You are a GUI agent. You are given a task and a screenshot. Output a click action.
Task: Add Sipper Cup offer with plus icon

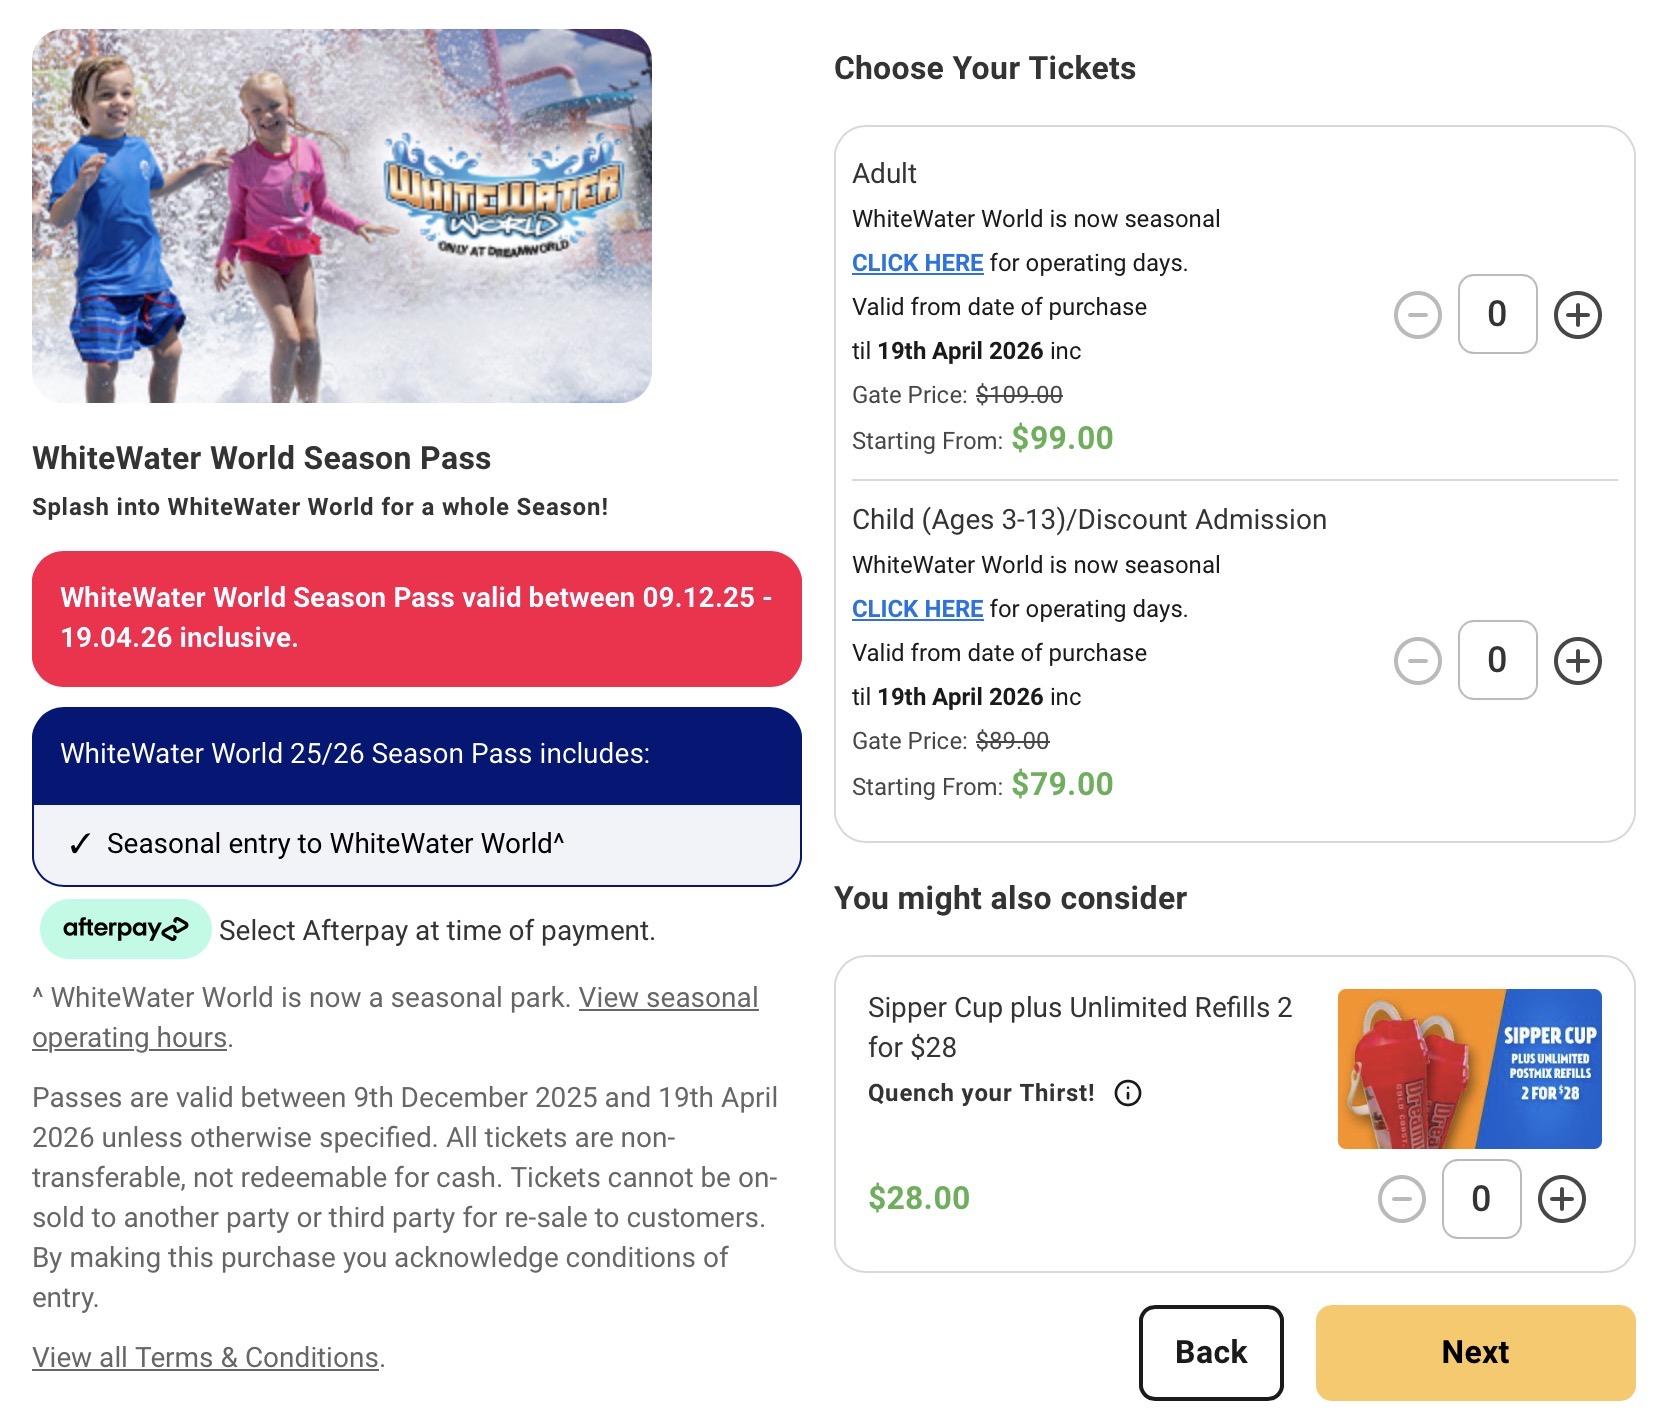[x=1561, y=1199]
